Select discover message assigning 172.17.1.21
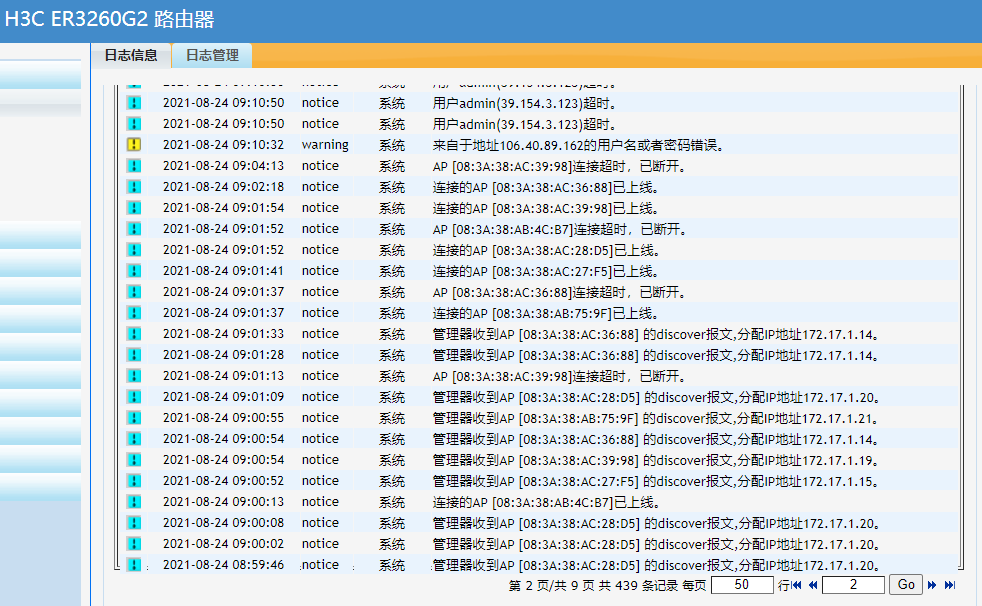The height and width of the screenshot is (606, 982). point(656,418)
